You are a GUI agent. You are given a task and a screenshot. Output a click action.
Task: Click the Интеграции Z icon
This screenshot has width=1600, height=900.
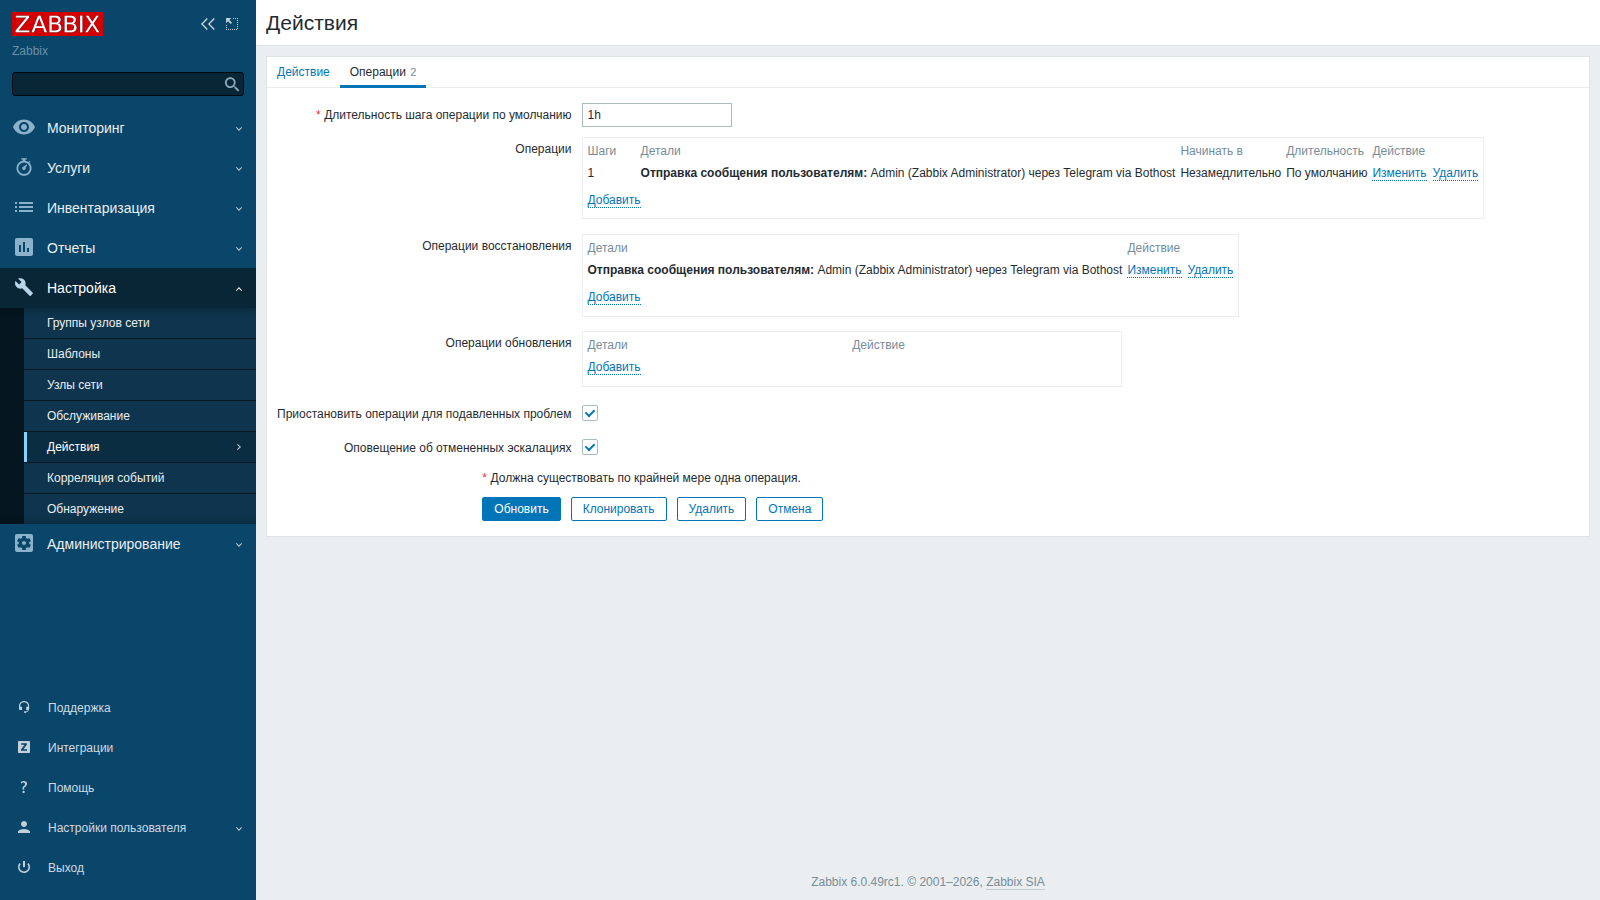[24, 748]
